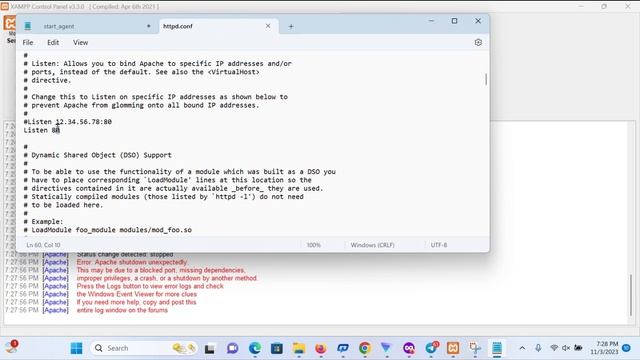Open Notepad settings gear icon
Screen dimensions: 640x360
pos(478,42)
